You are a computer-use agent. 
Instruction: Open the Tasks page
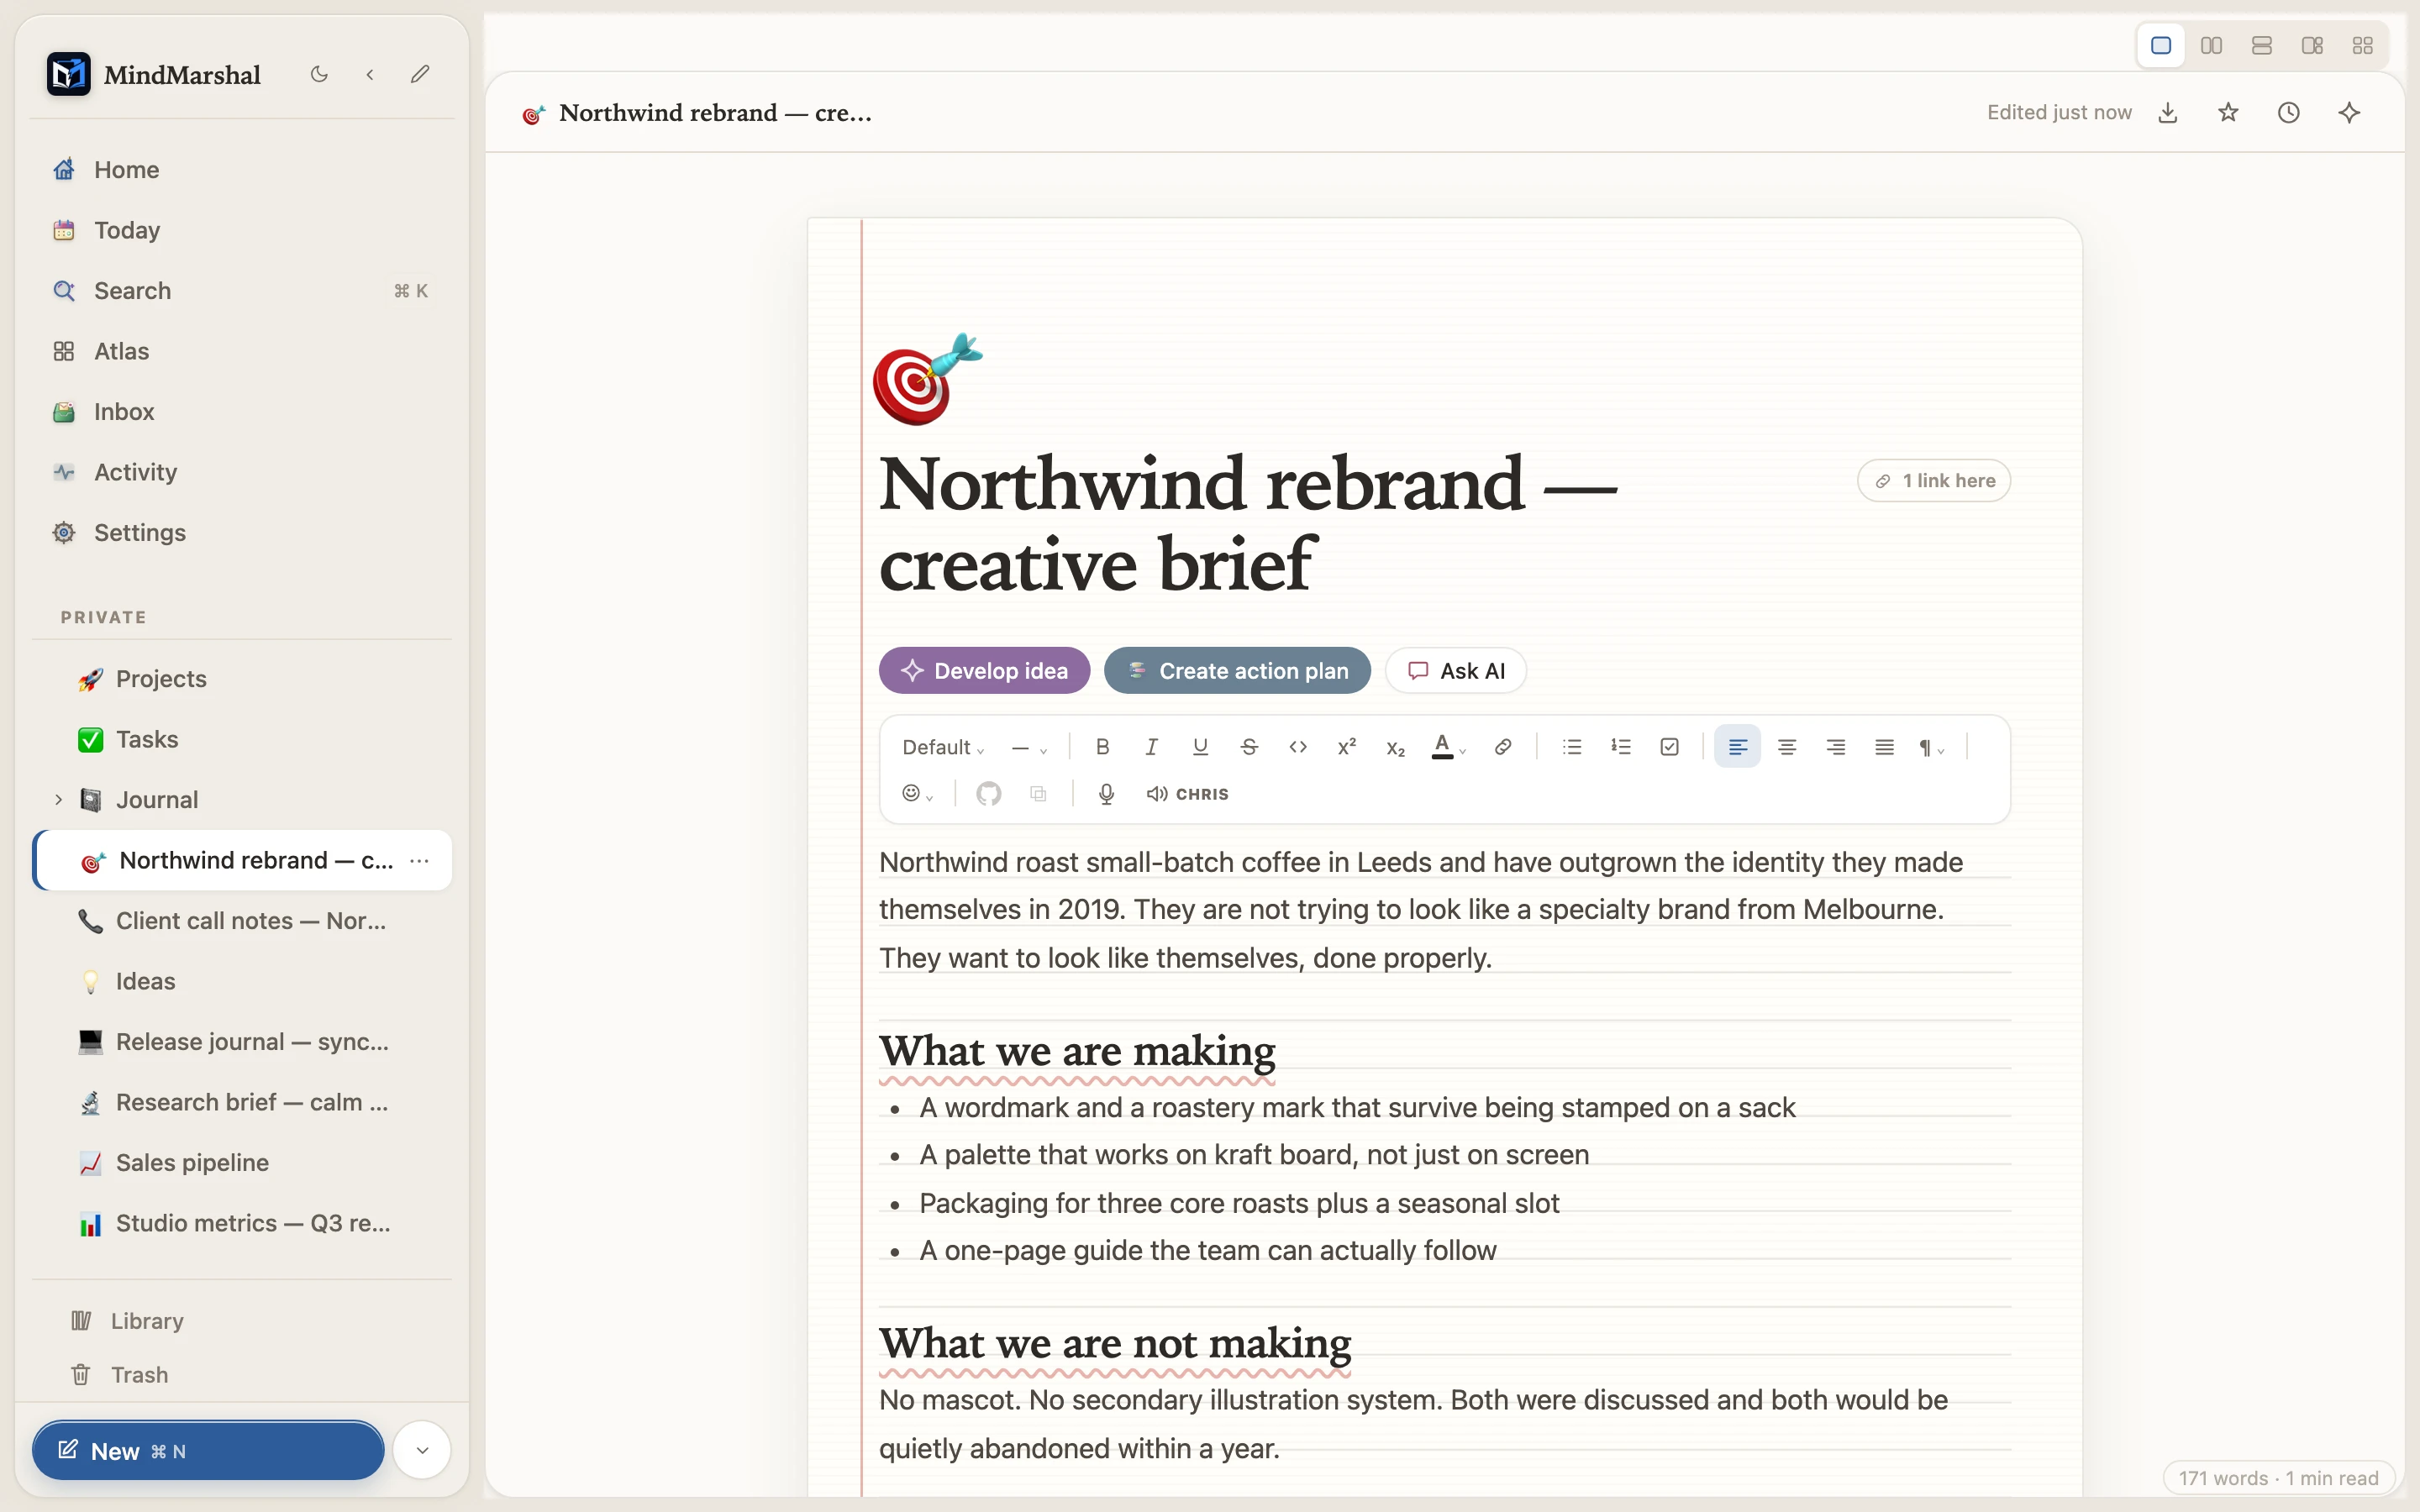[242, 739]
